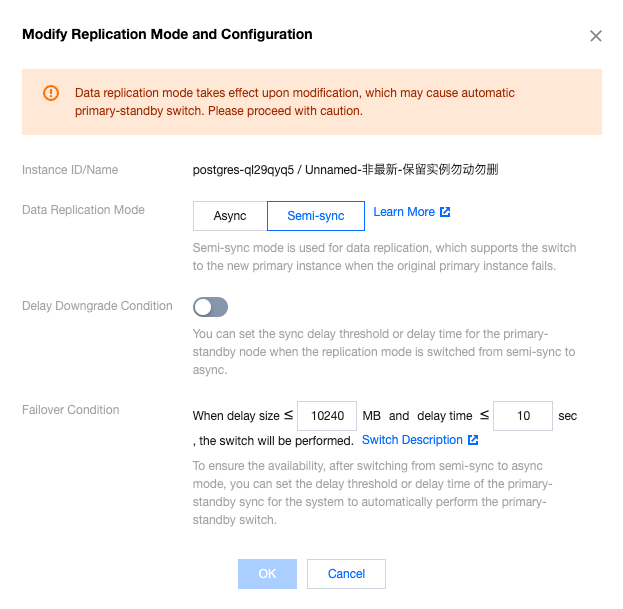The height and width of the screenshot is (609, 623).
Task: Click the Delay Downgrade Condition label
Action: coord(97,306)
